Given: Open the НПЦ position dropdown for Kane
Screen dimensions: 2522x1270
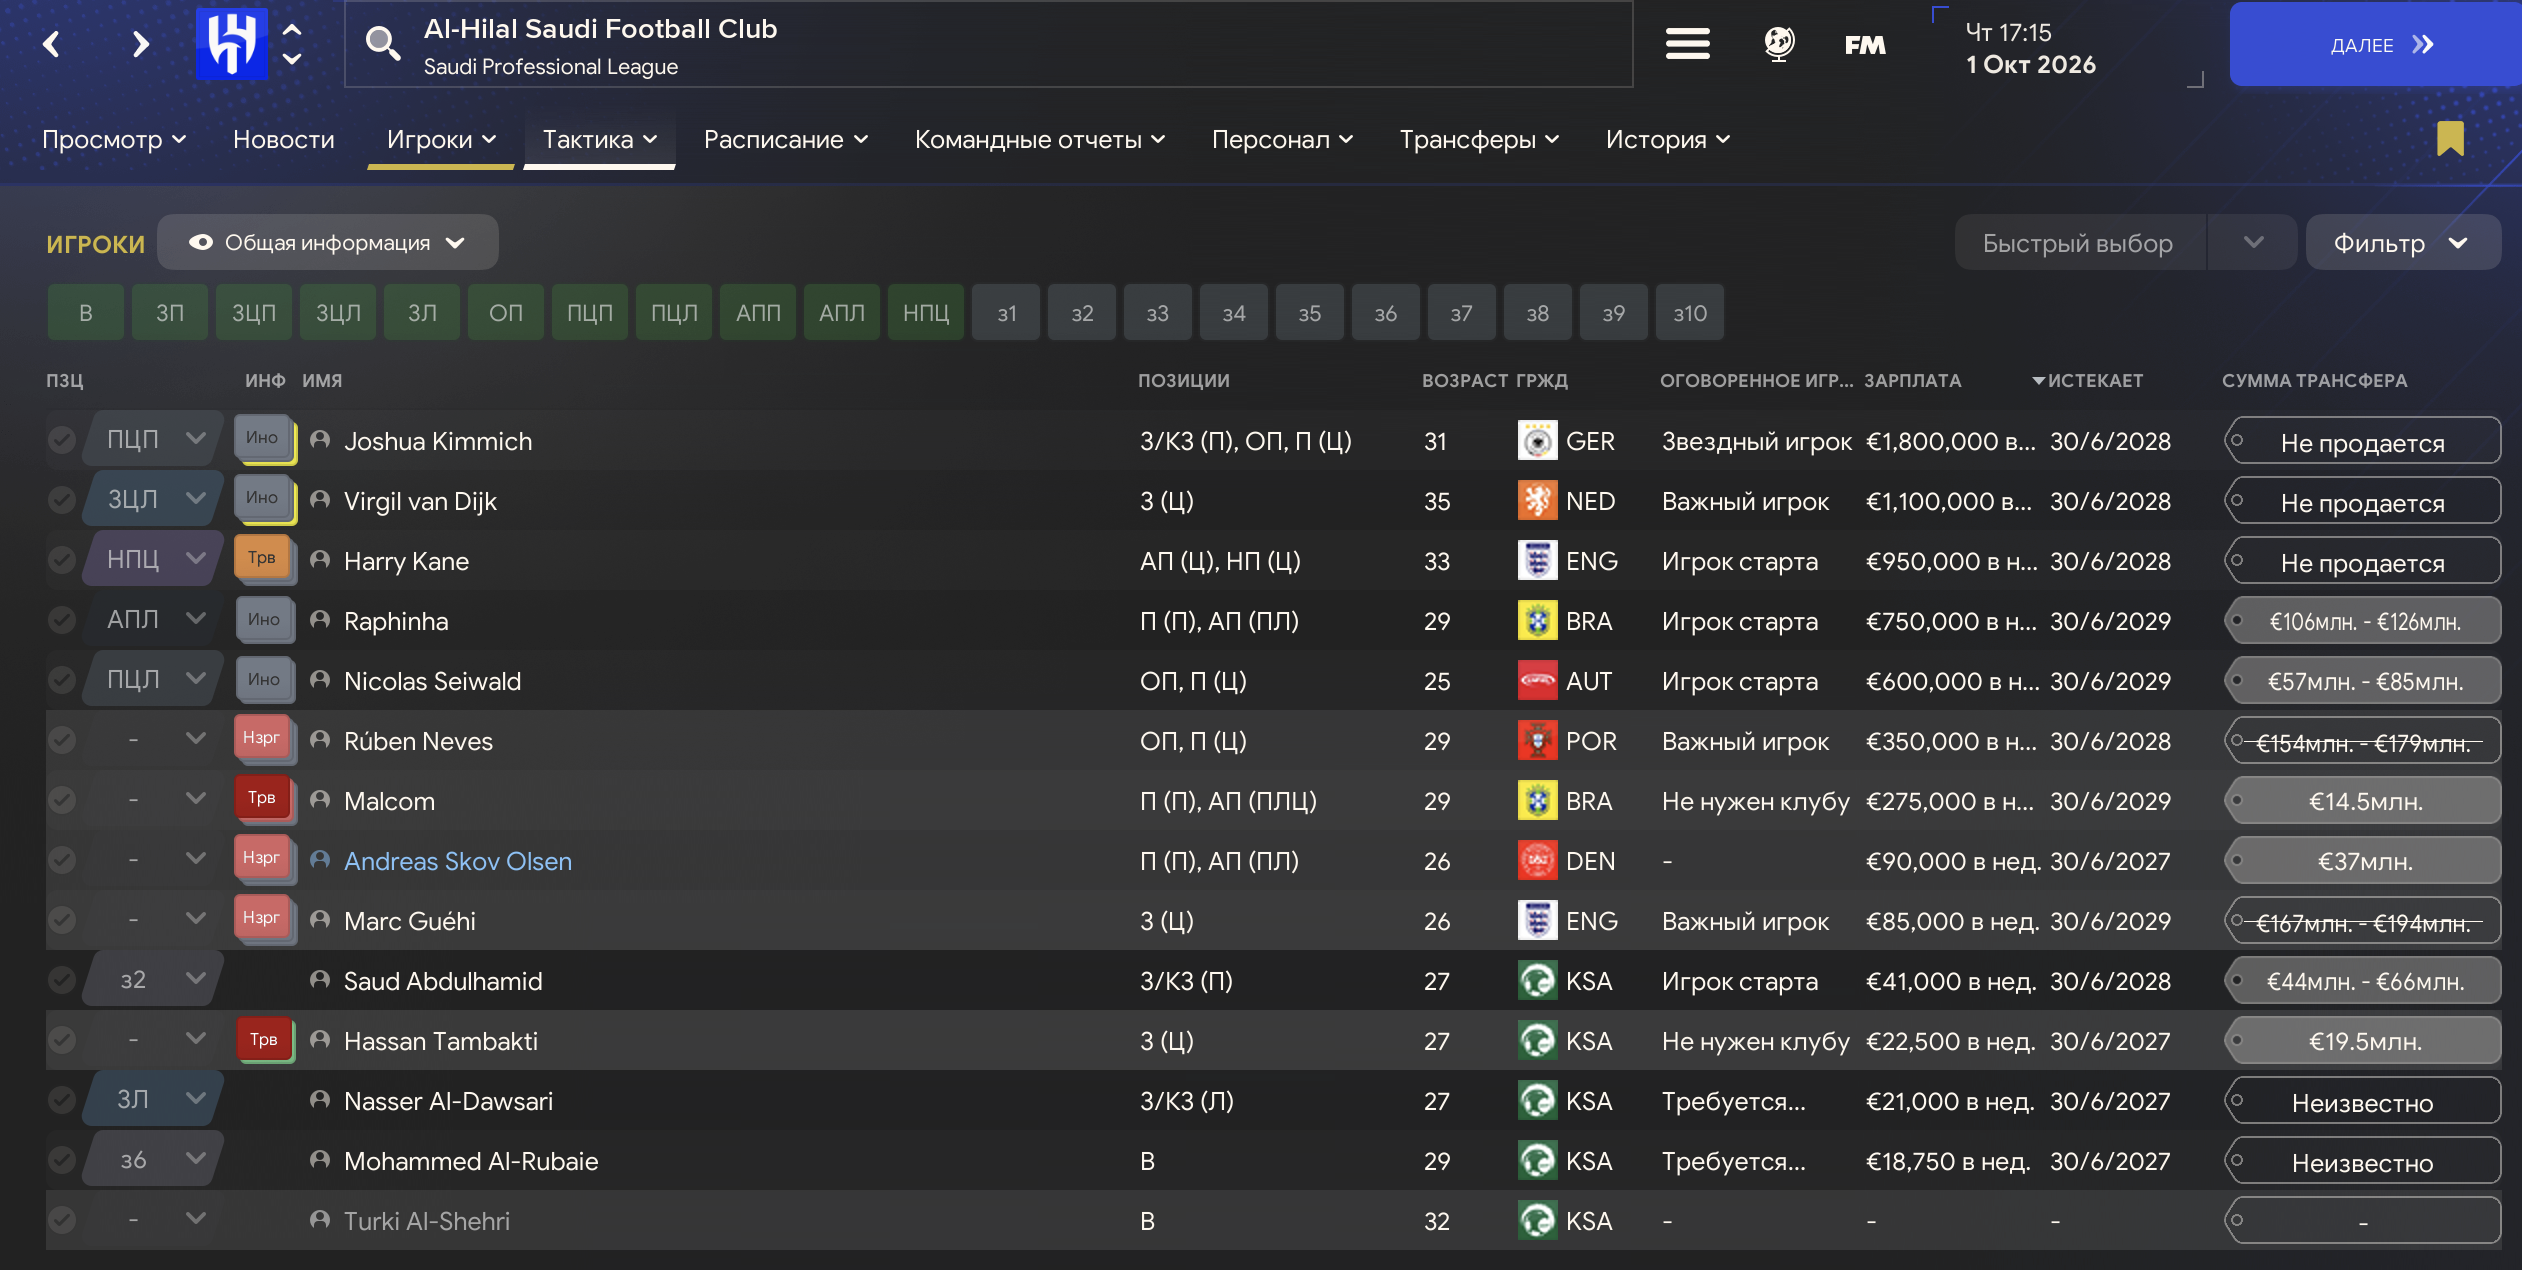Looking at the screenshot, I should (154, 559).
